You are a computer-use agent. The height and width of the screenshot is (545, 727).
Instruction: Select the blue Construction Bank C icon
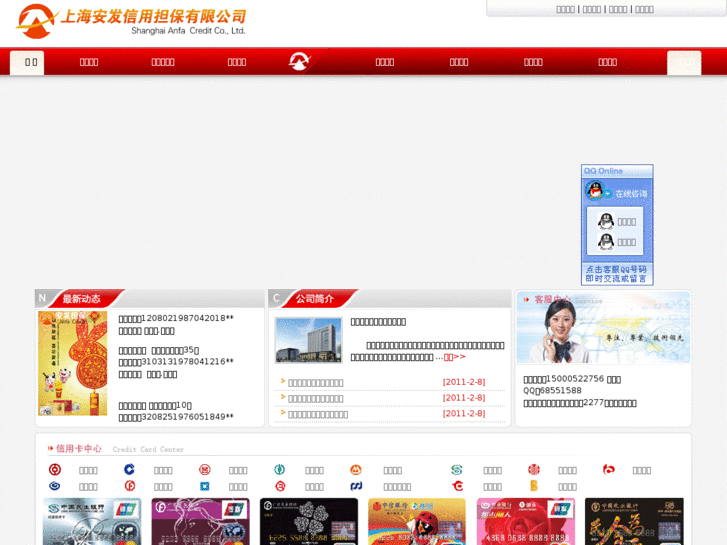pyautogui.click(x=129, y=470)
